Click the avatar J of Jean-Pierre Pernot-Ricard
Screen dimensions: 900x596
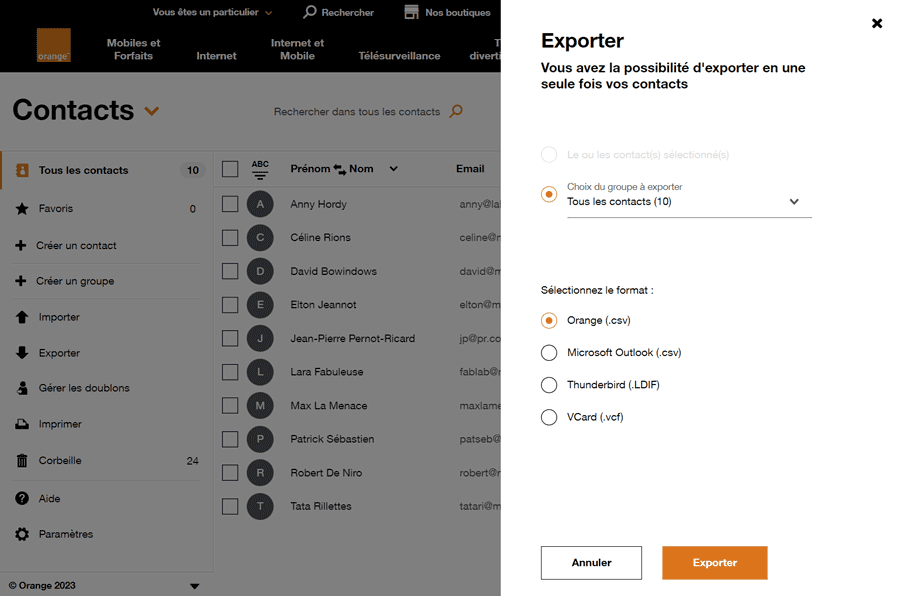[x=260, y=338]
